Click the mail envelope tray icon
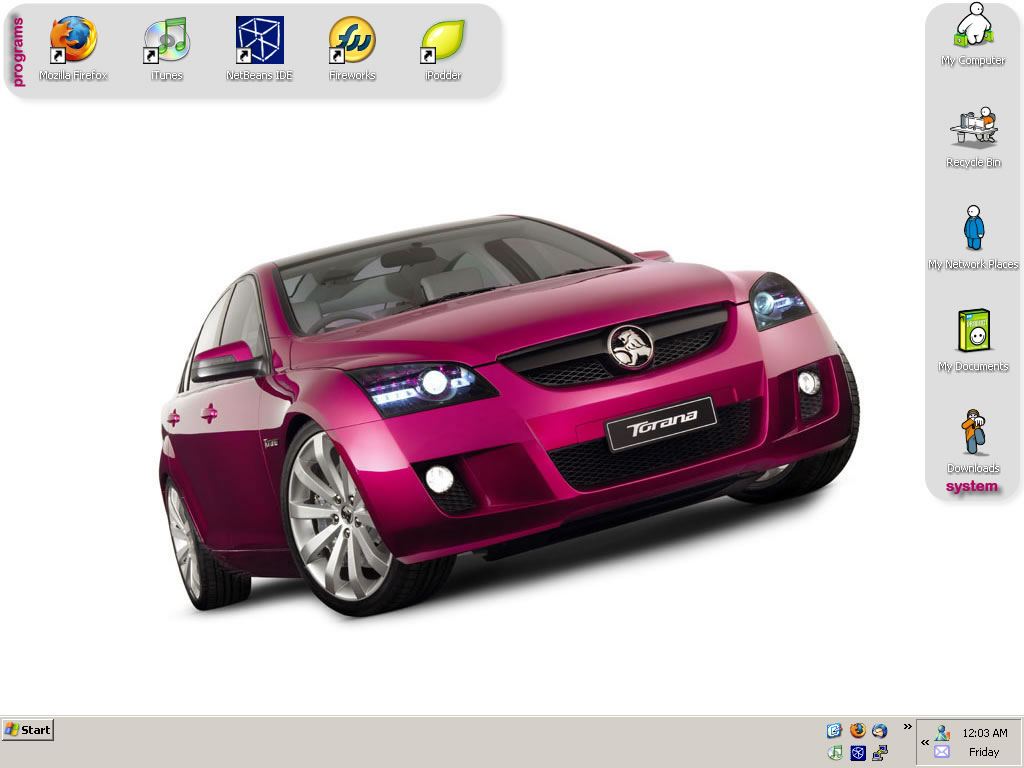 click(x=942, y=752)
